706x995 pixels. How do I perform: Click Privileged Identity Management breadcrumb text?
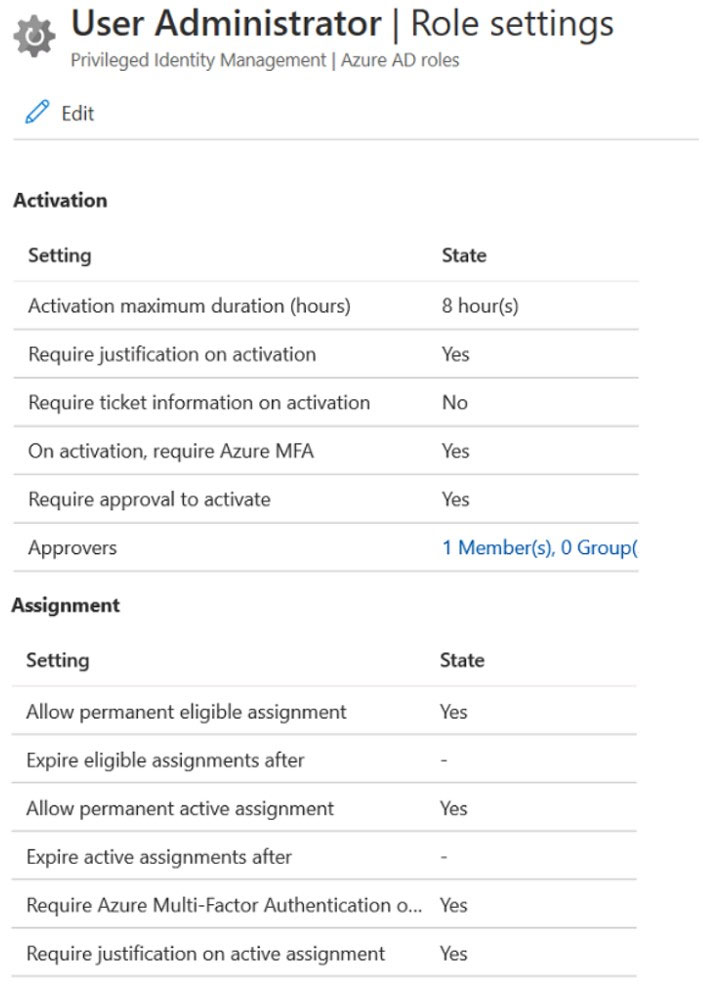click(198, 60)
